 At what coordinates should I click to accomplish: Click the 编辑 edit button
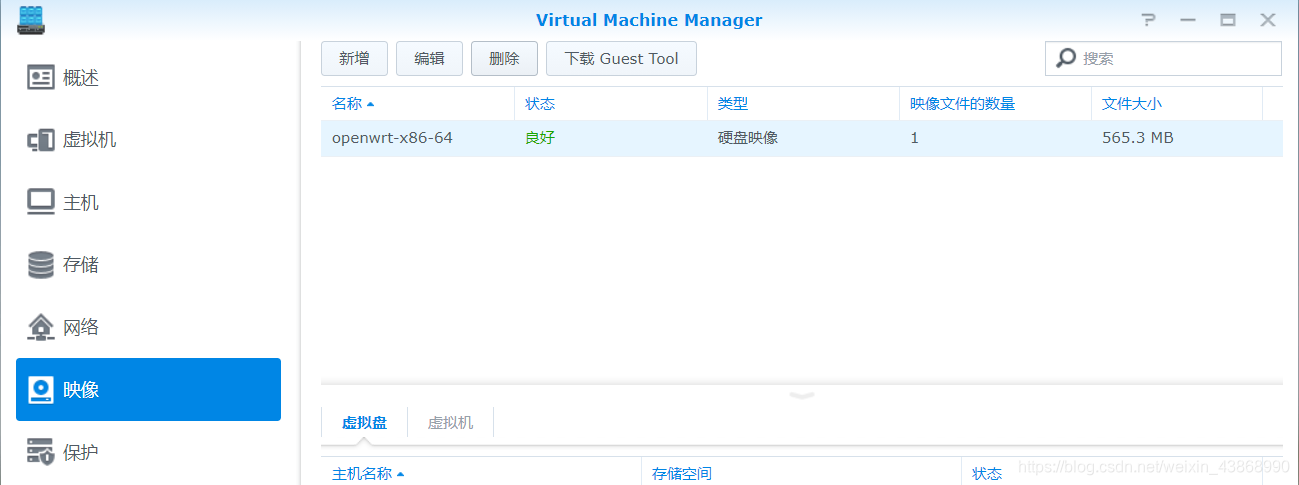click(x=429, y=58)
